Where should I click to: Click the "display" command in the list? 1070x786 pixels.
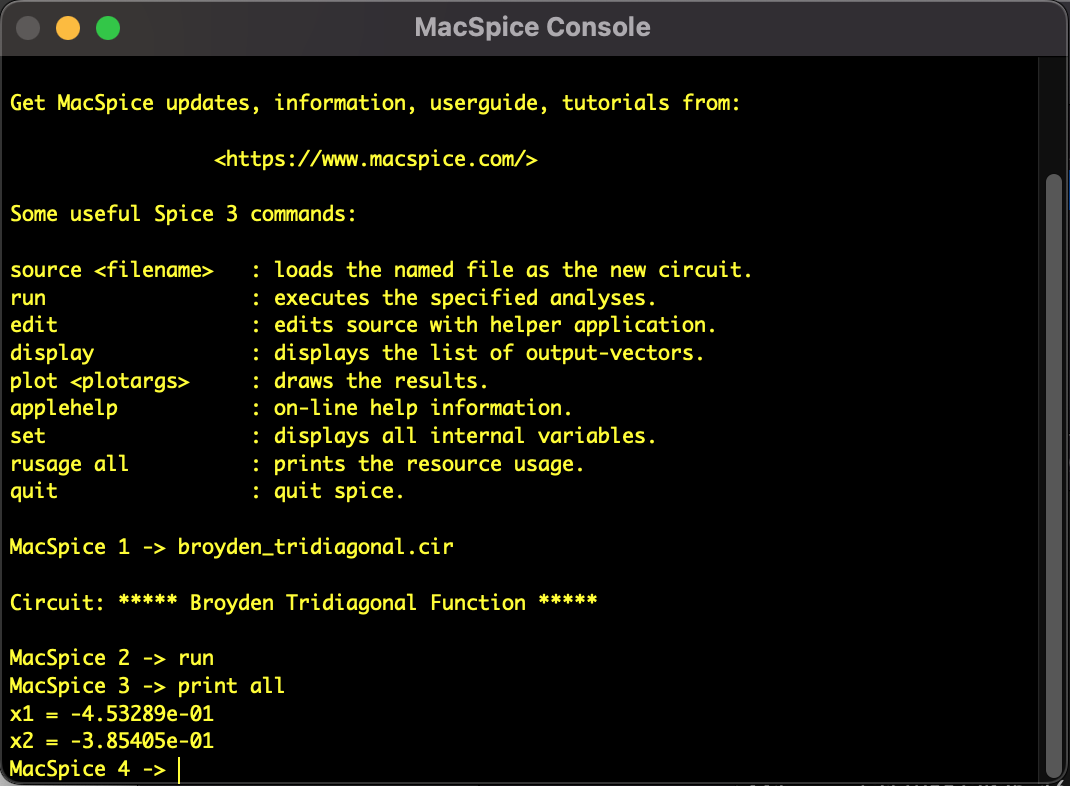pos(52,353)
